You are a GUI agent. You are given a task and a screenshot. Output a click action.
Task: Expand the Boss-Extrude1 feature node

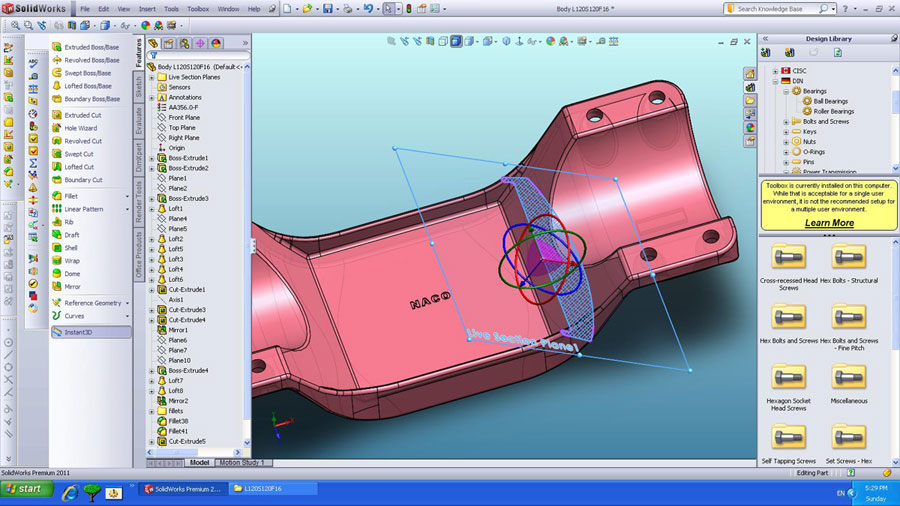tap(152, 158)
